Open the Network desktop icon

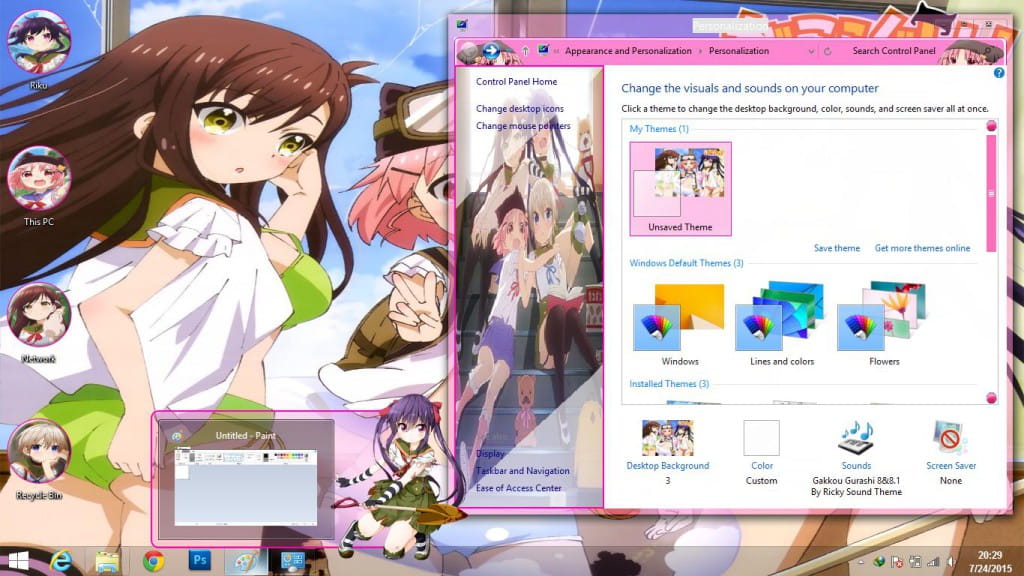click(40, 312)
